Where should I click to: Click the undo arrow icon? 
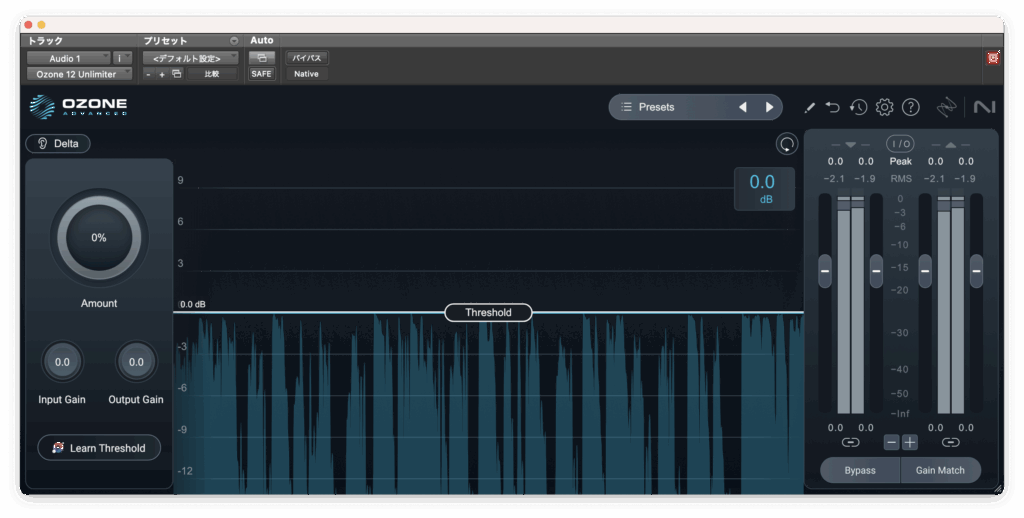pyautogui.click(x=833, y=107)
